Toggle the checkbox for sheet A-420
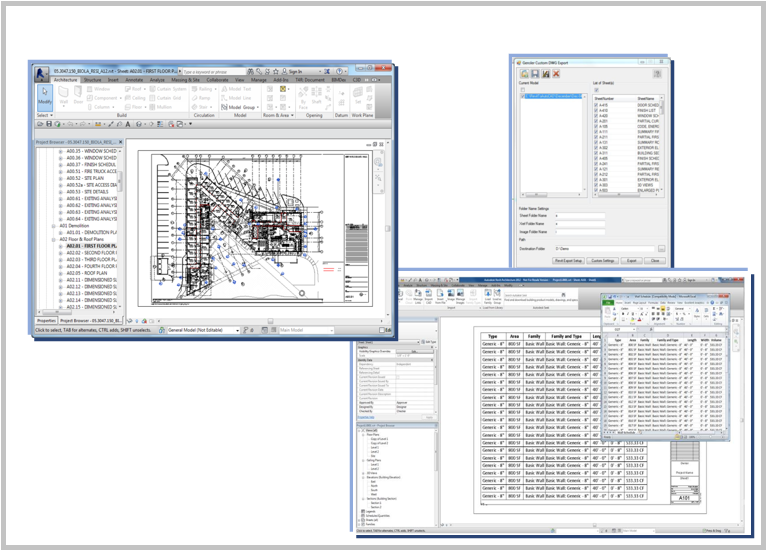Image resolution: width=767 pixels, height=551 pixels. coord(596,116)
